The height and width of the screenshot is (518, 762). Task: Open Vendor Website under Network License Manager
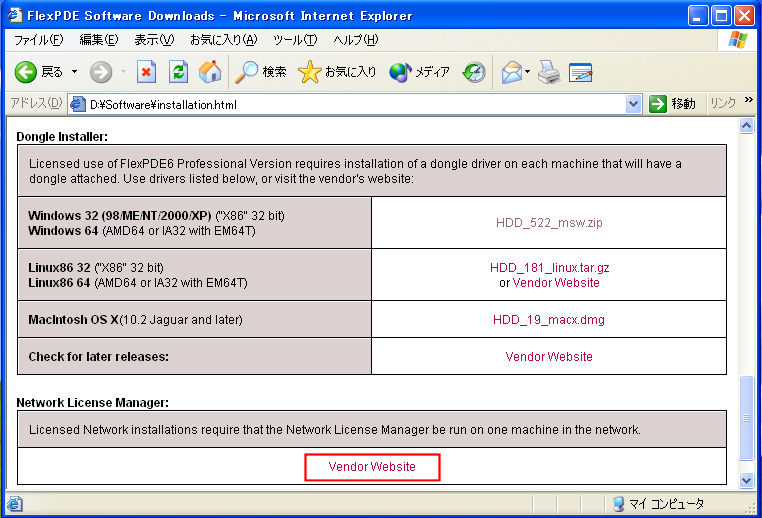(372, 467)
